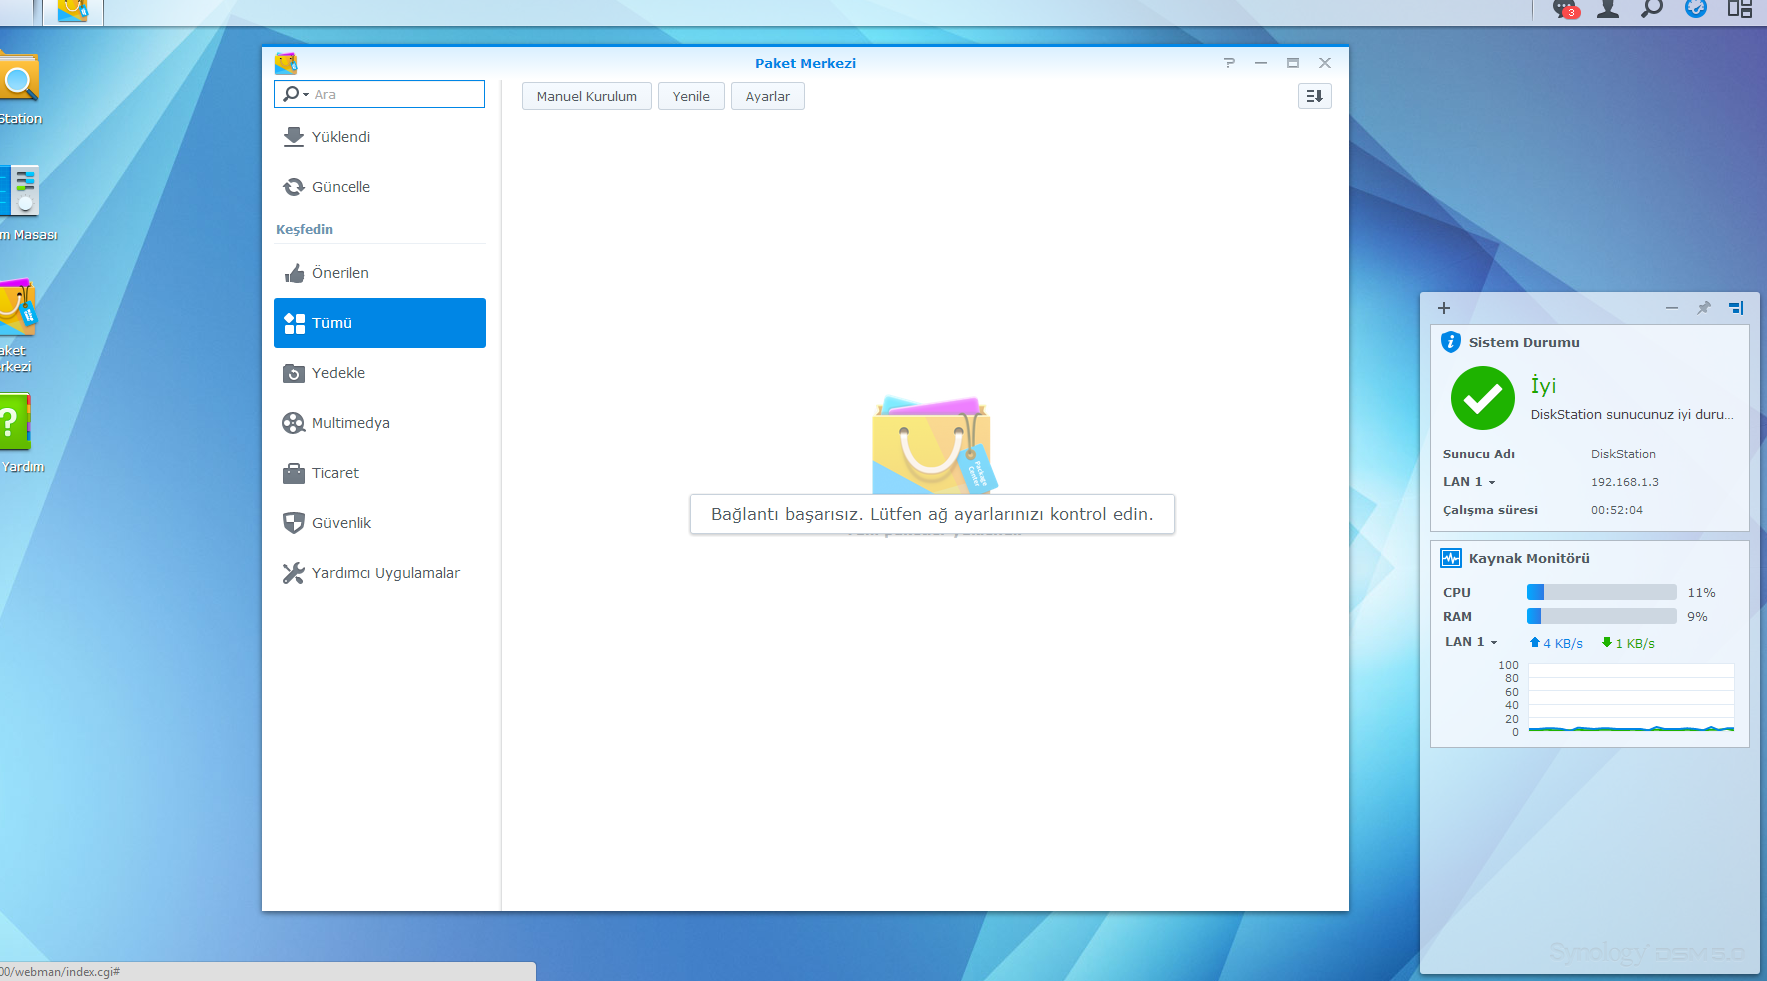Expand LAN 1 dropdown in Kaynak Monitörü

1493,642
